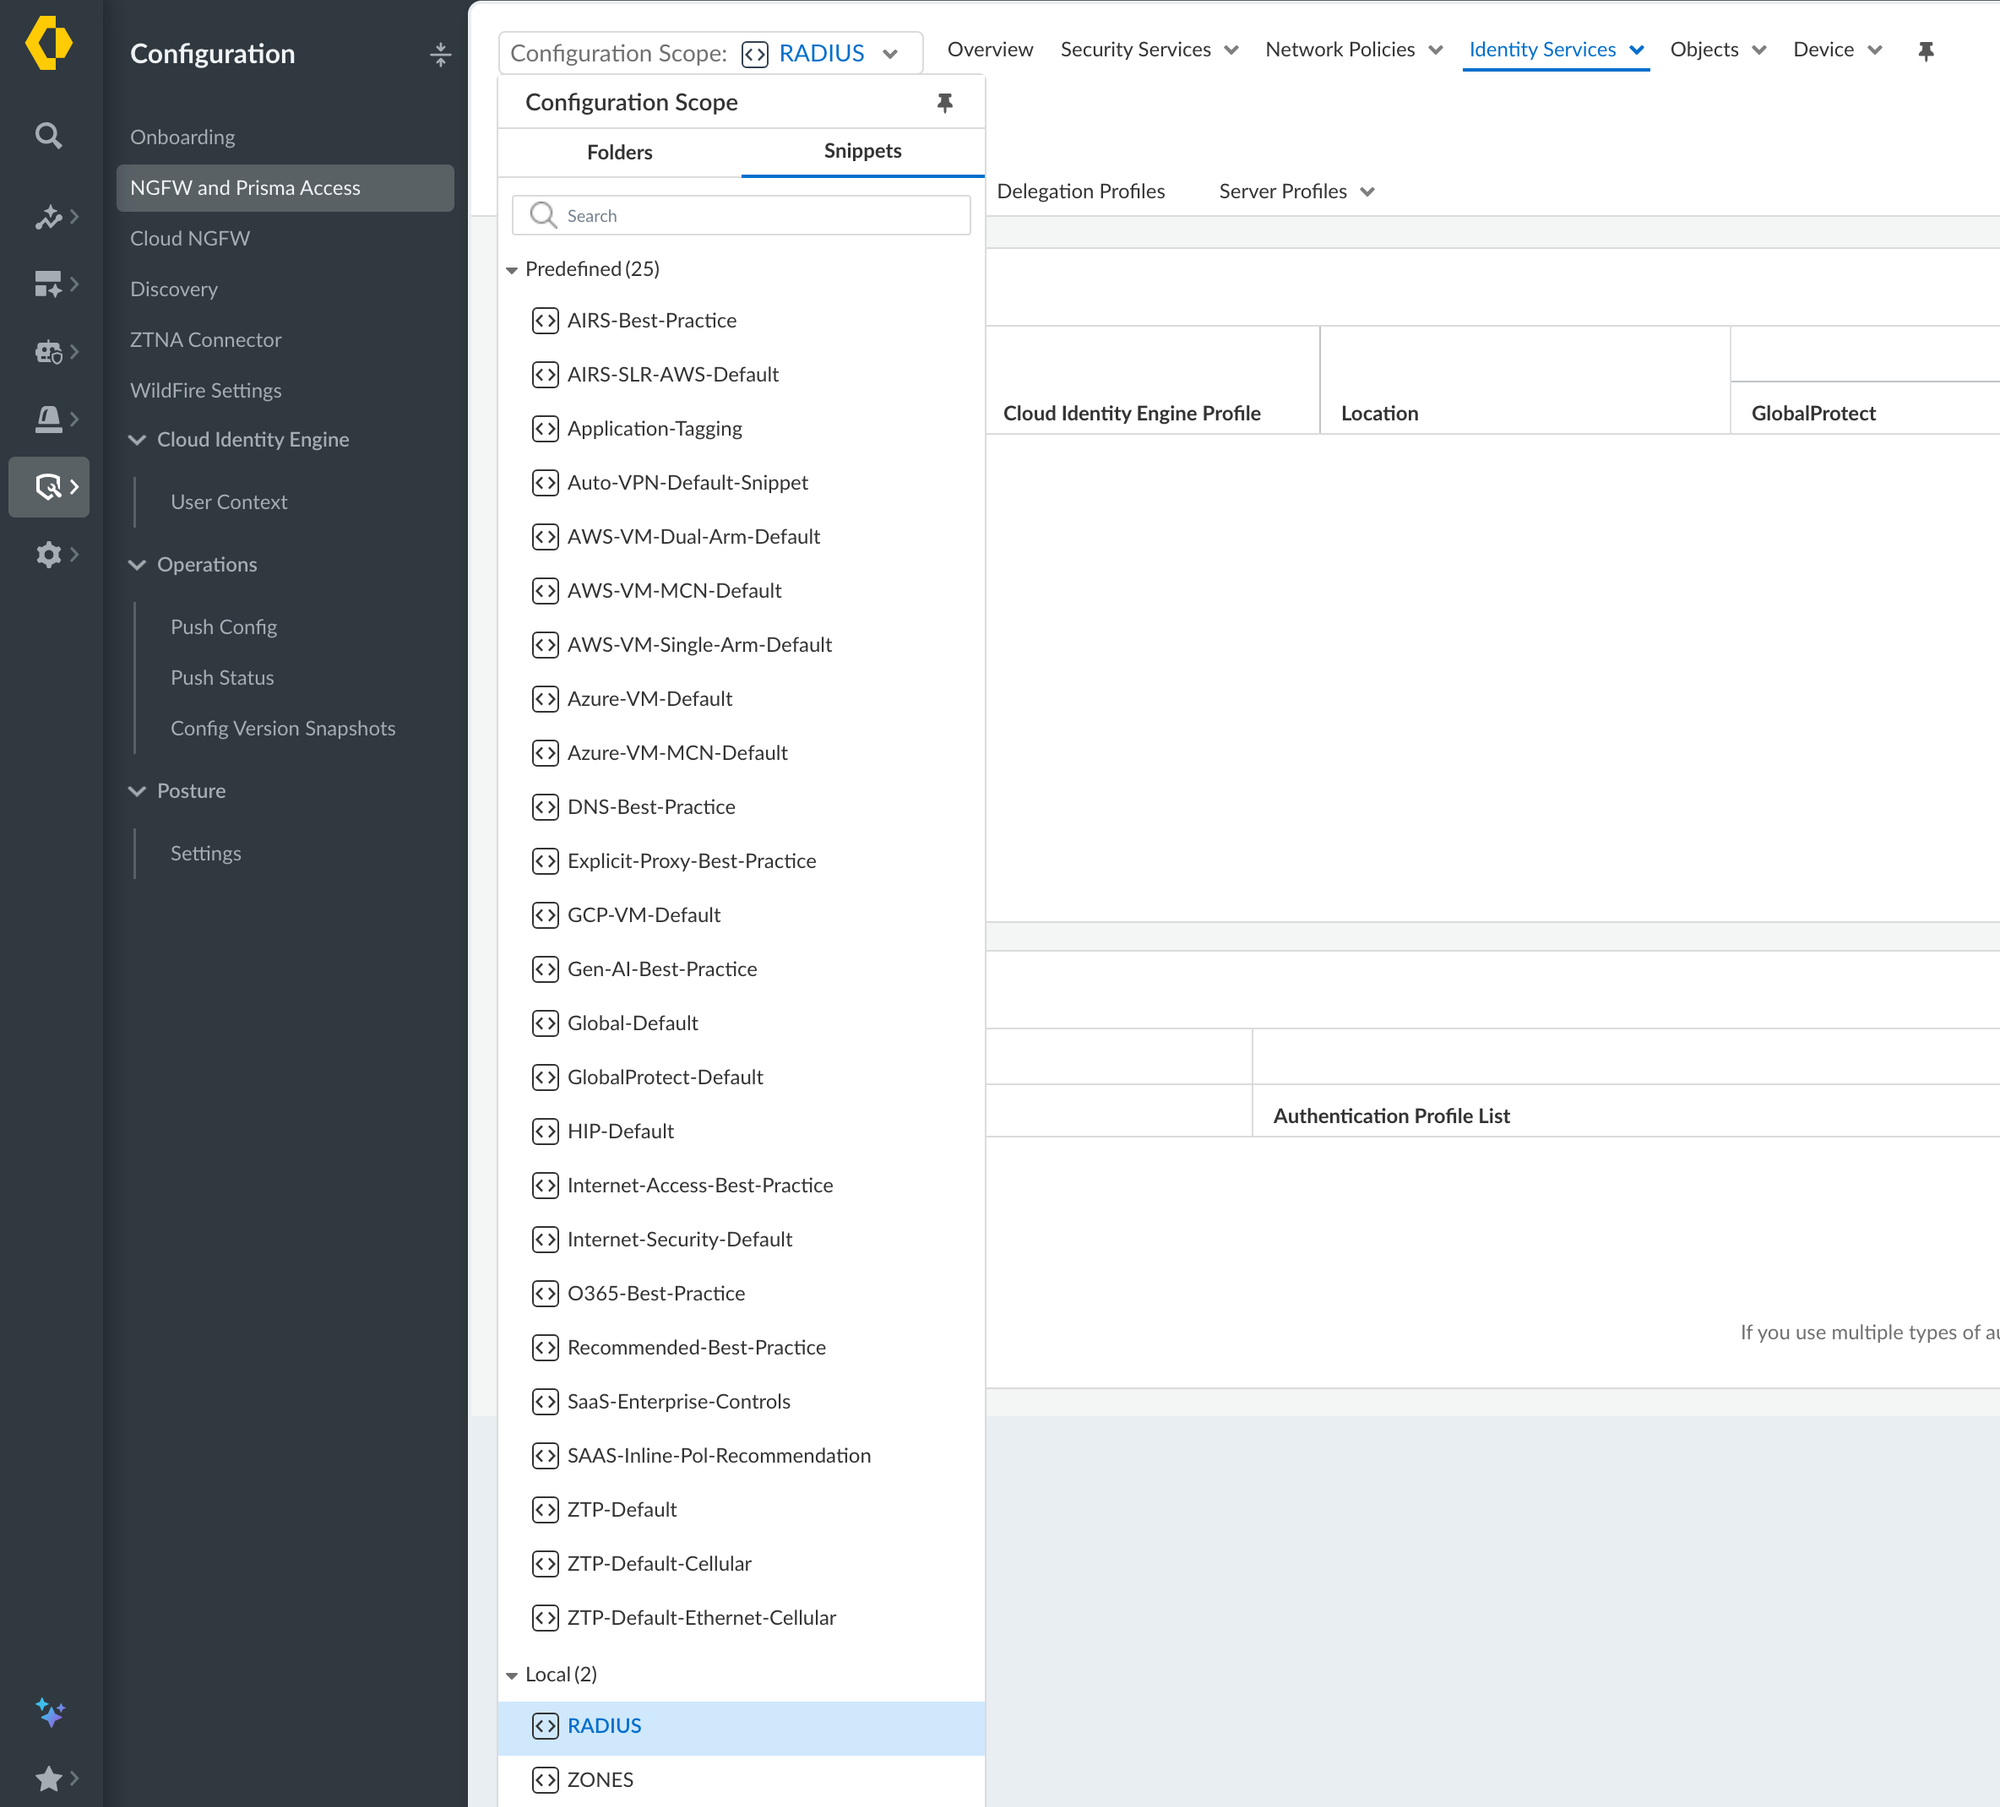The width and height of the screenshot is (2000, 1807).
Task: Pin the Configuration Scope panel
Action: tap(944, 102)
